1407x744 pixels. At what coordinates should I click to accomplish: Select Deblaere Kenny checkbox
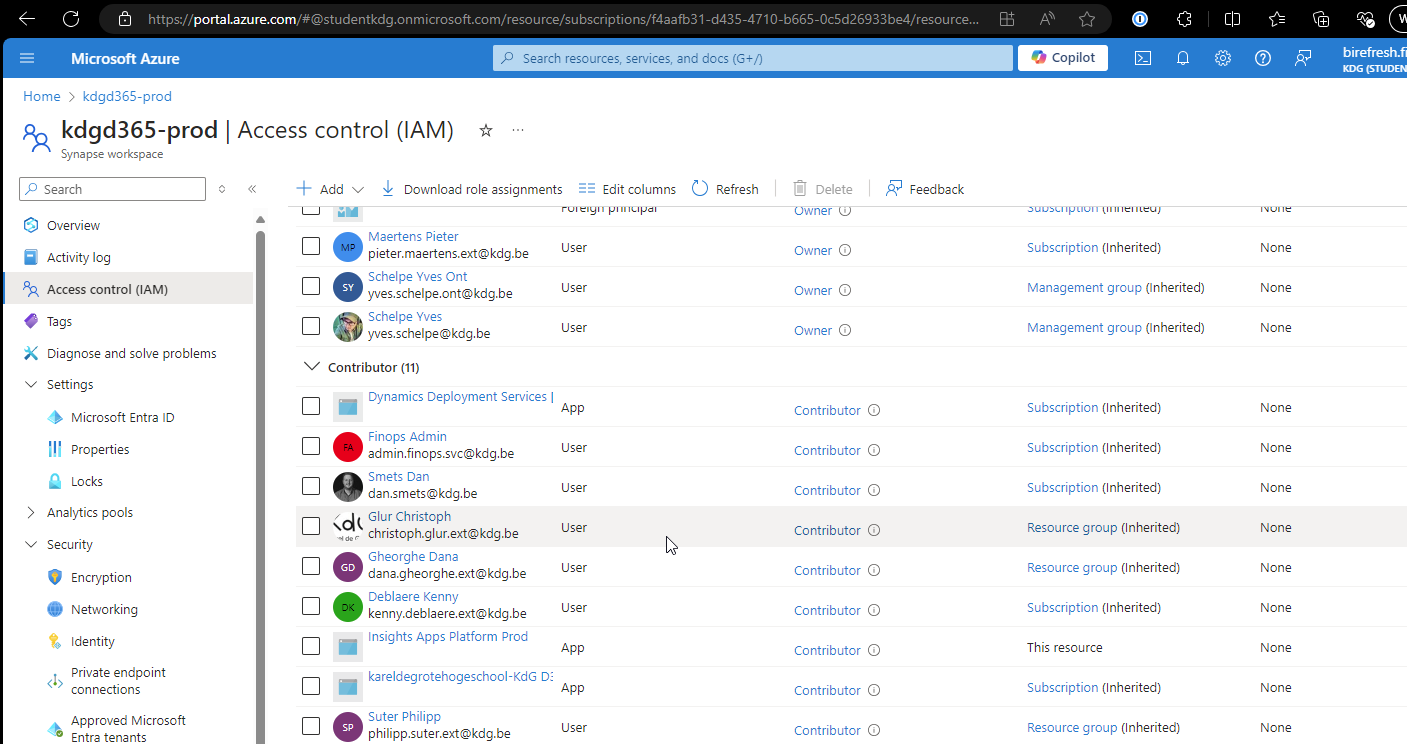point(311,606)
